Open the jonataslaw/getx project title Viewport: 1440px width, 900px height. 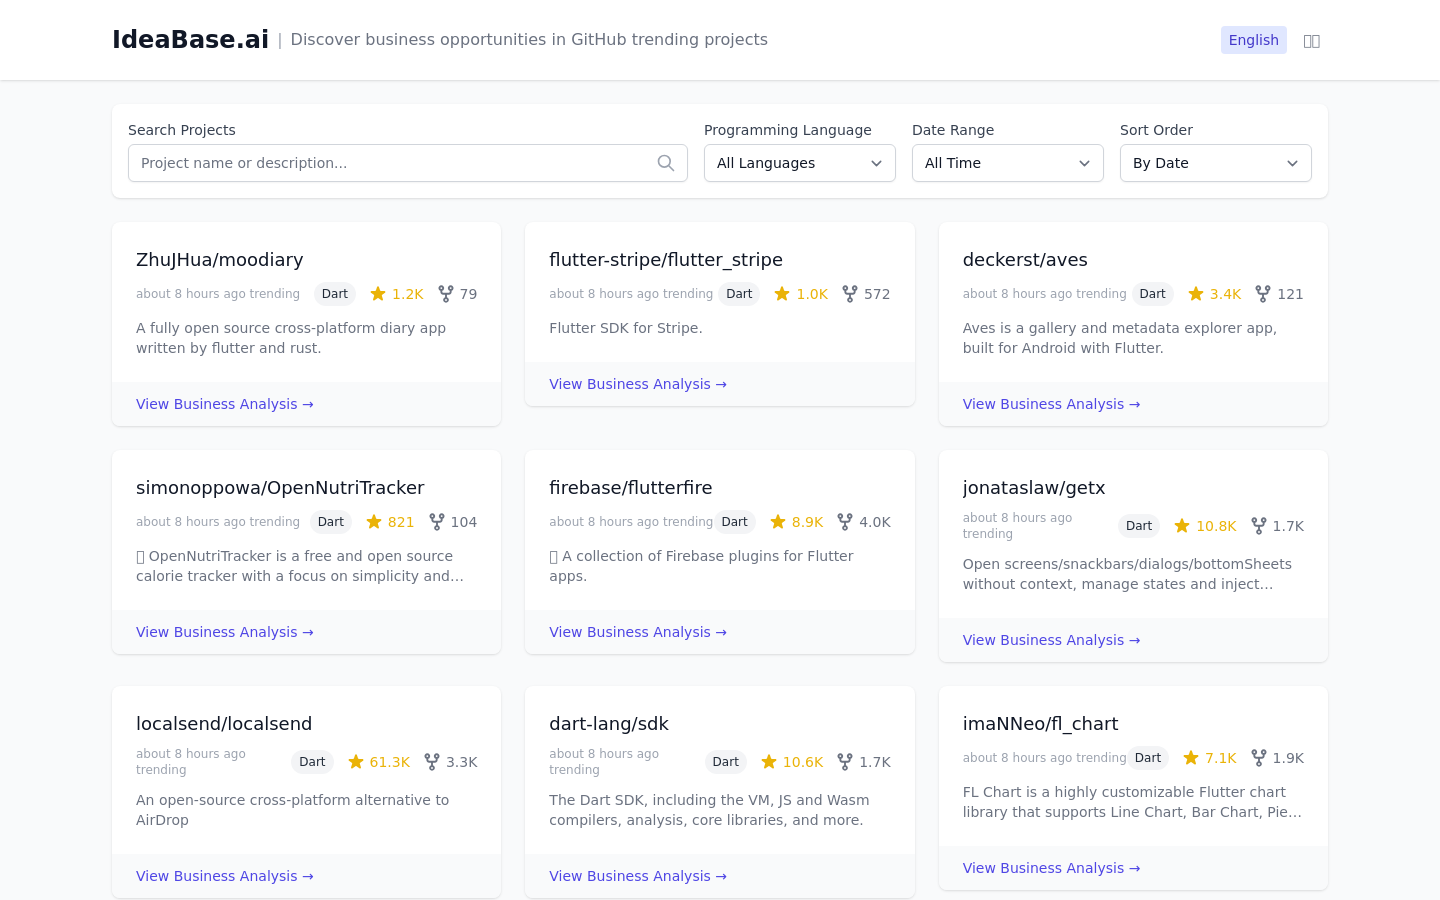[1034, 488]
